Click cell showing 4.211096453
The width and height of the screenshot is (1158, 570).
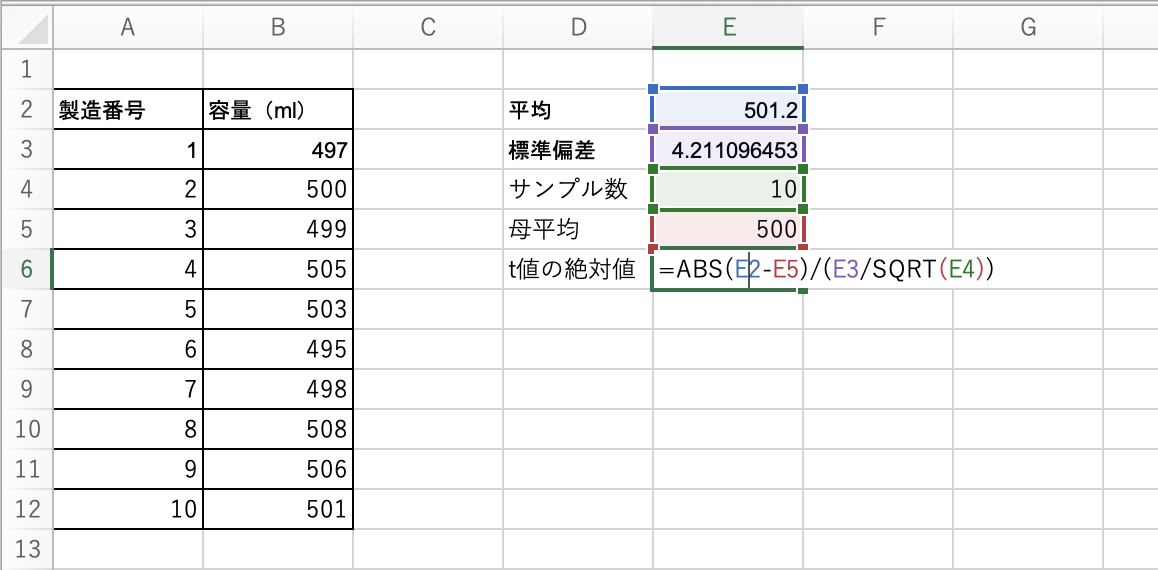click(x=728, y=150)
